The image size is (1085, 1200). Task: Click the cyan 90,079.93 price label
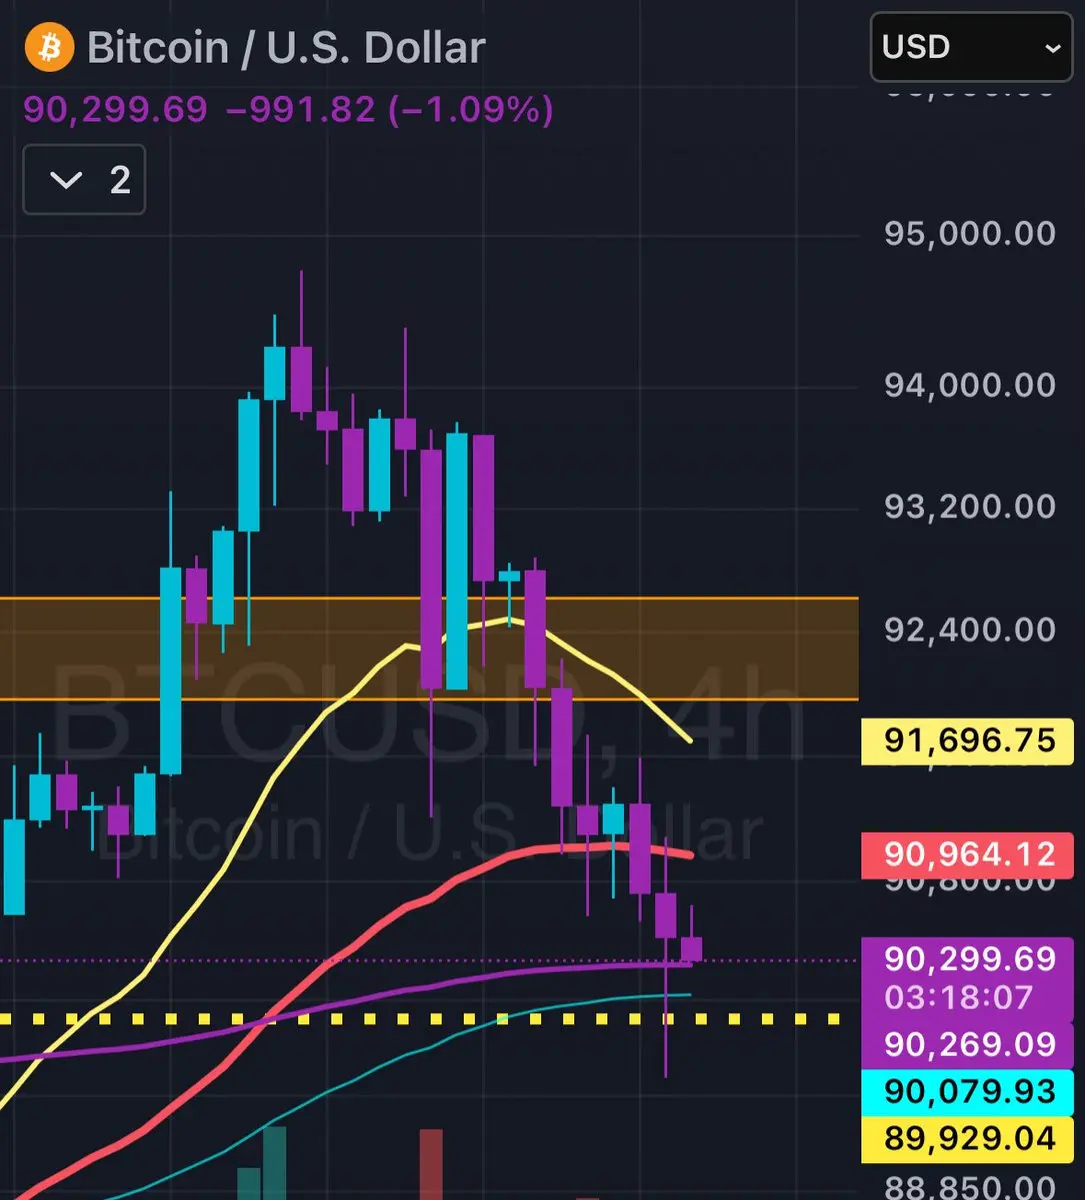pyautogui.click(x=968, y=1091)
